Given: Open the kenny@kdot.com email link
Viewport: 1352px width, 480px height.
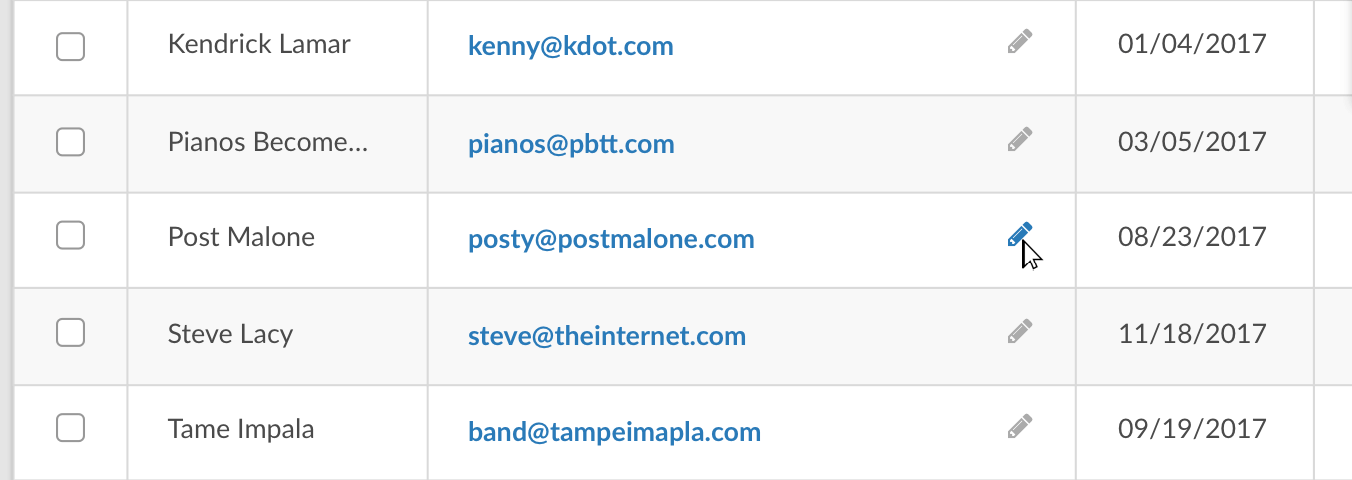Looking at the screenshot, I should pyautogui.click(x=571, y=46).
